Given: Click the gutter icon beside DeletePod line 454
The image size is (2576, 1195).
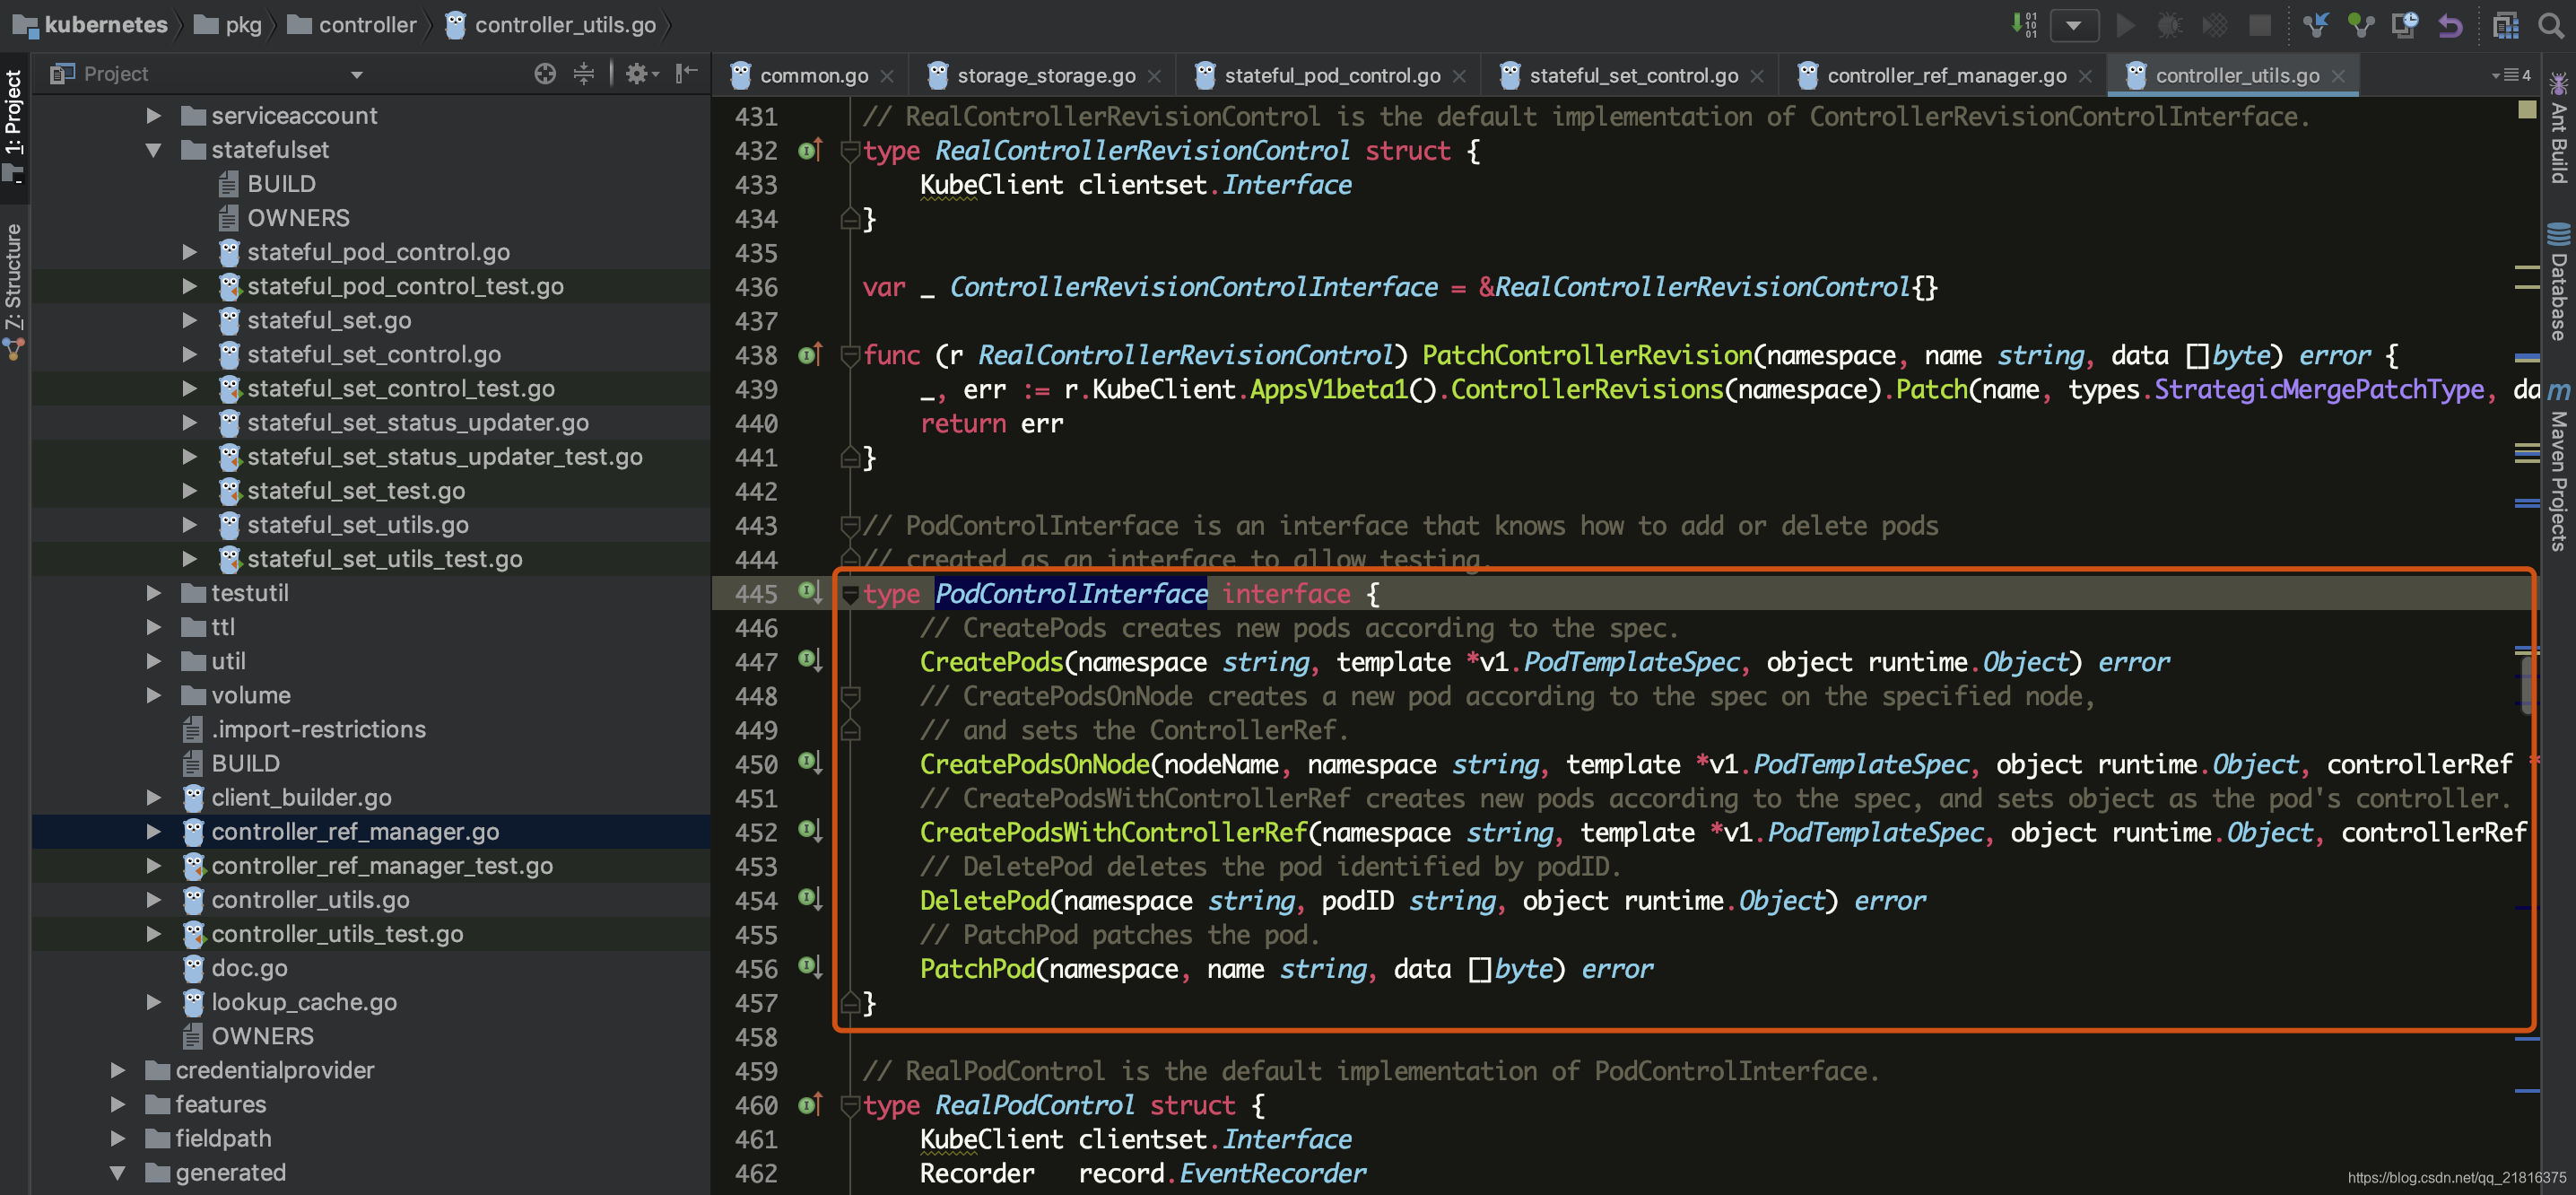Looking at the screenshot, I should point(810,899).
